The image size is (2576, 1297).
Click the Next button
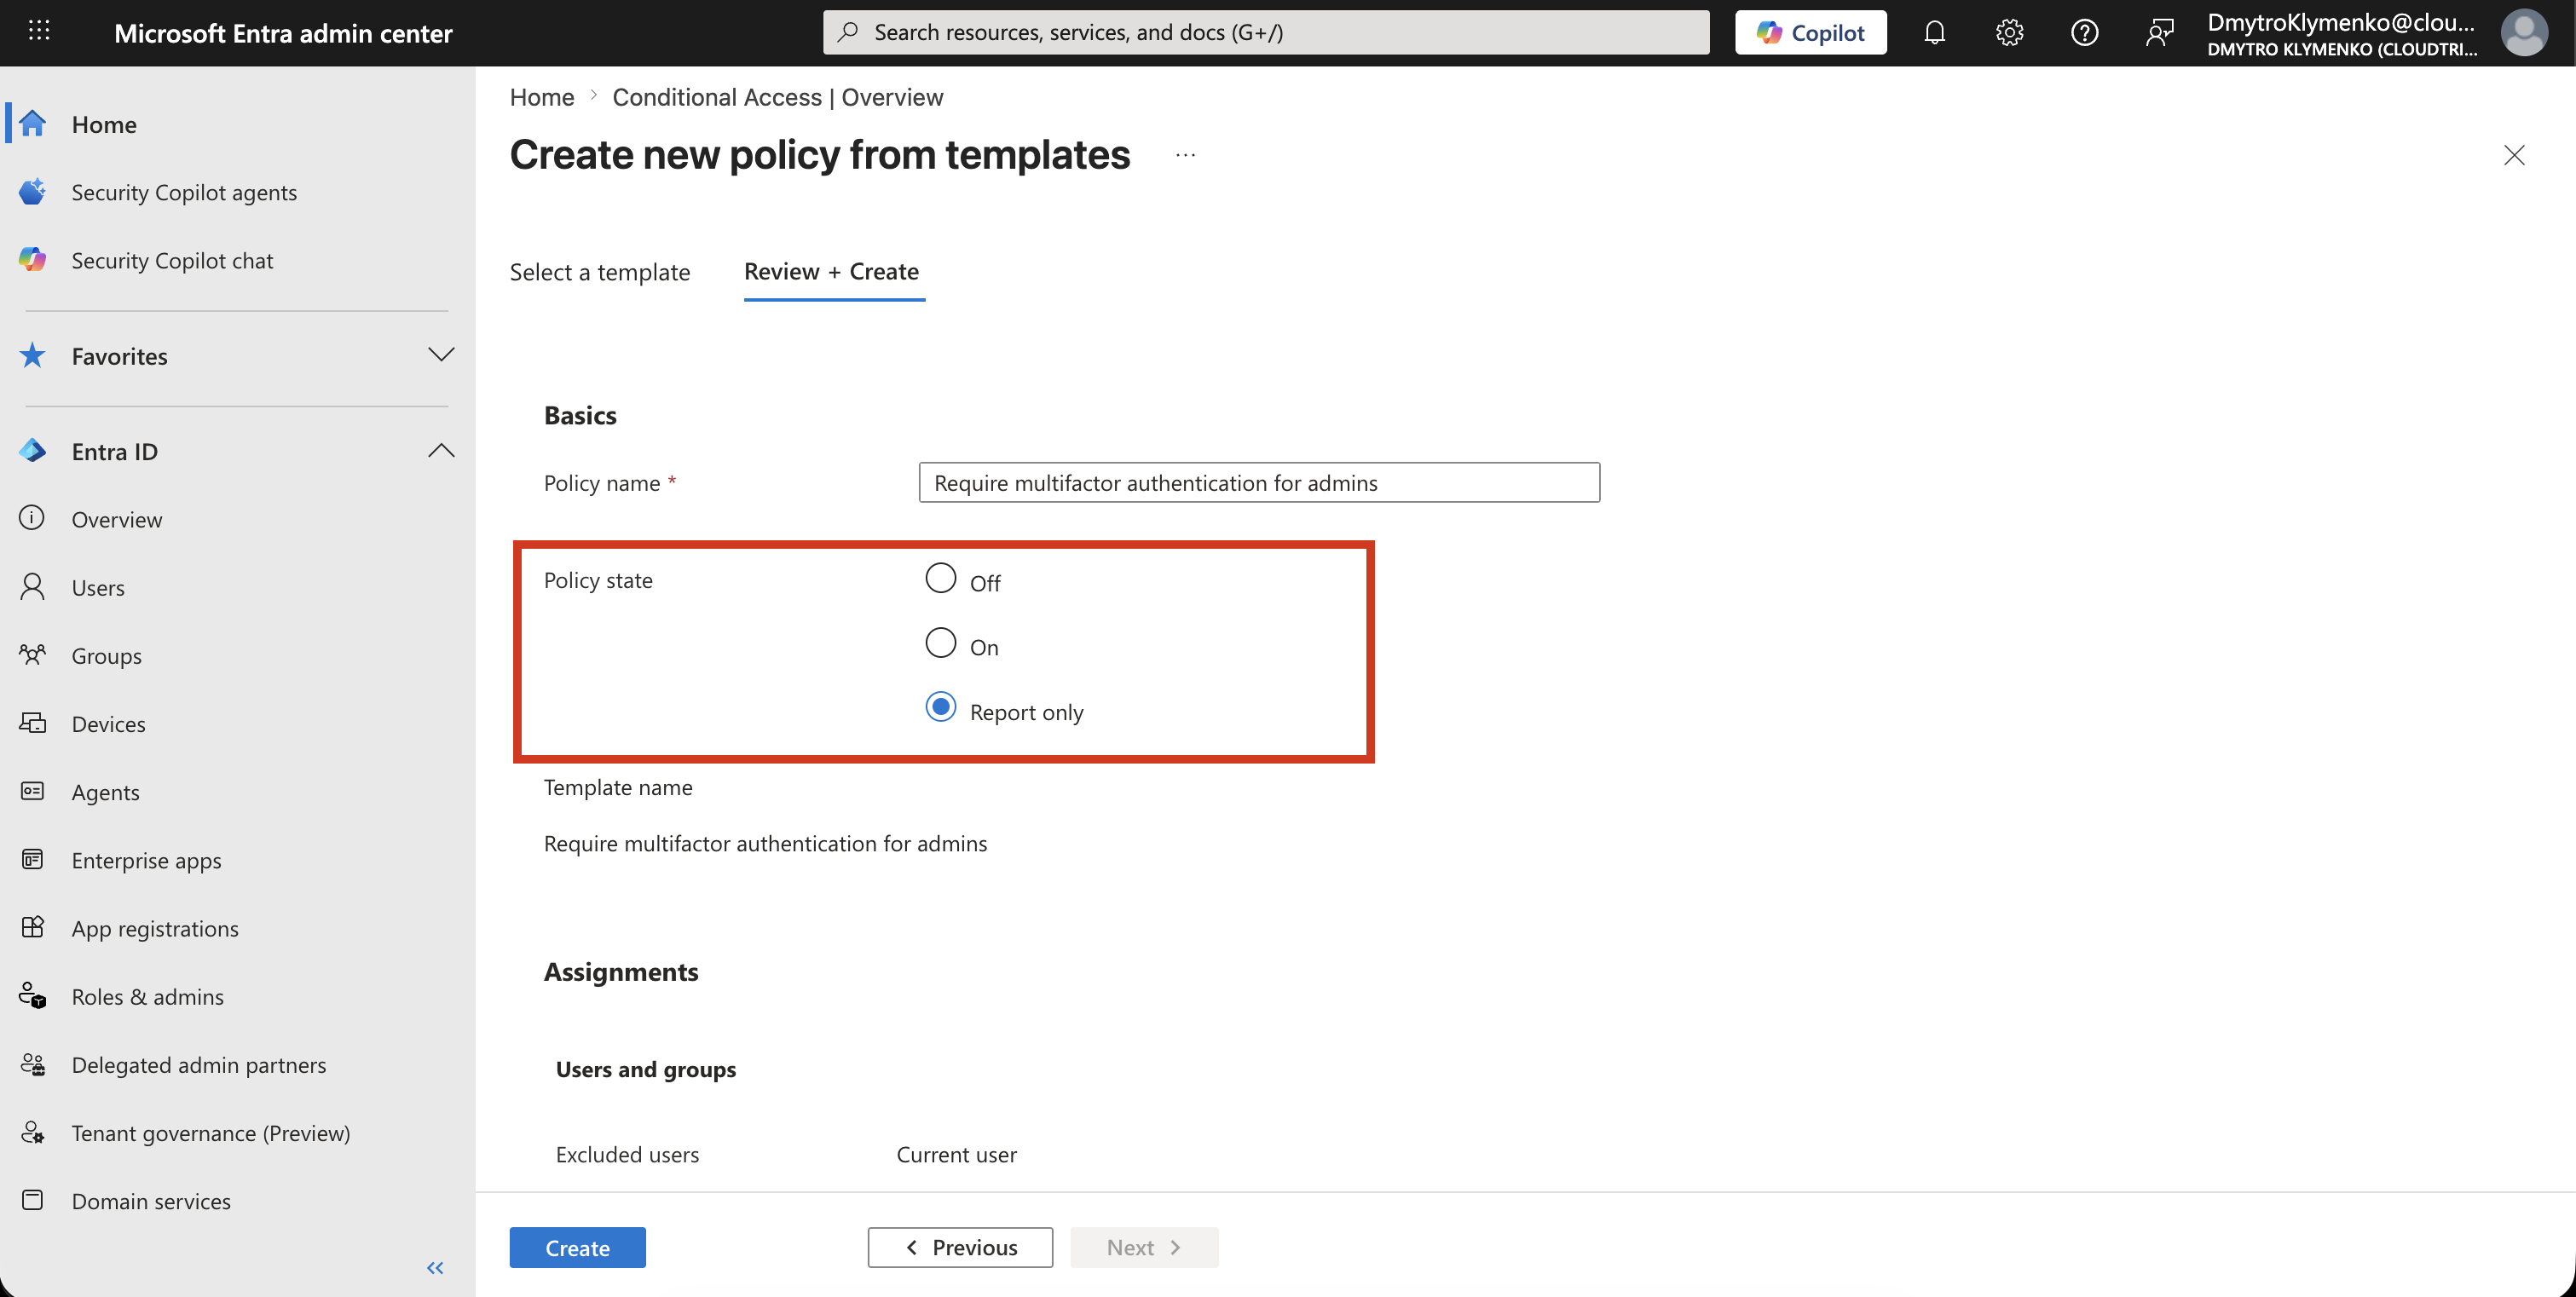coord(1144,1247)
